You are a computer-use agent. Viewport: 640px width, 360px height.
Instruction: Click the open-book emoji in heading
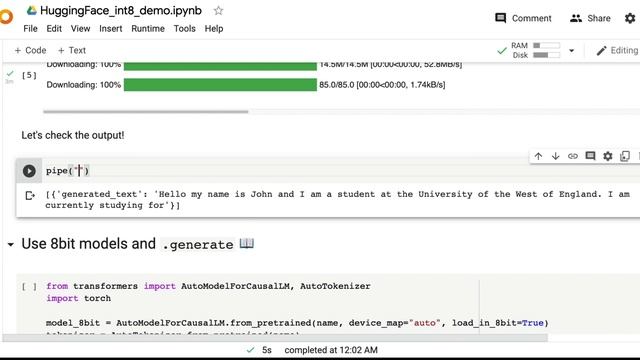pos(247,244)
